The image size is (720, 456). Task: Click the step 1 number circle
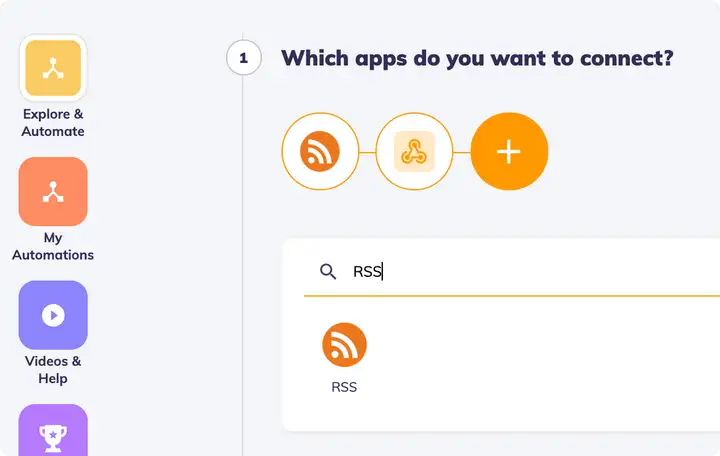(244, 58)
